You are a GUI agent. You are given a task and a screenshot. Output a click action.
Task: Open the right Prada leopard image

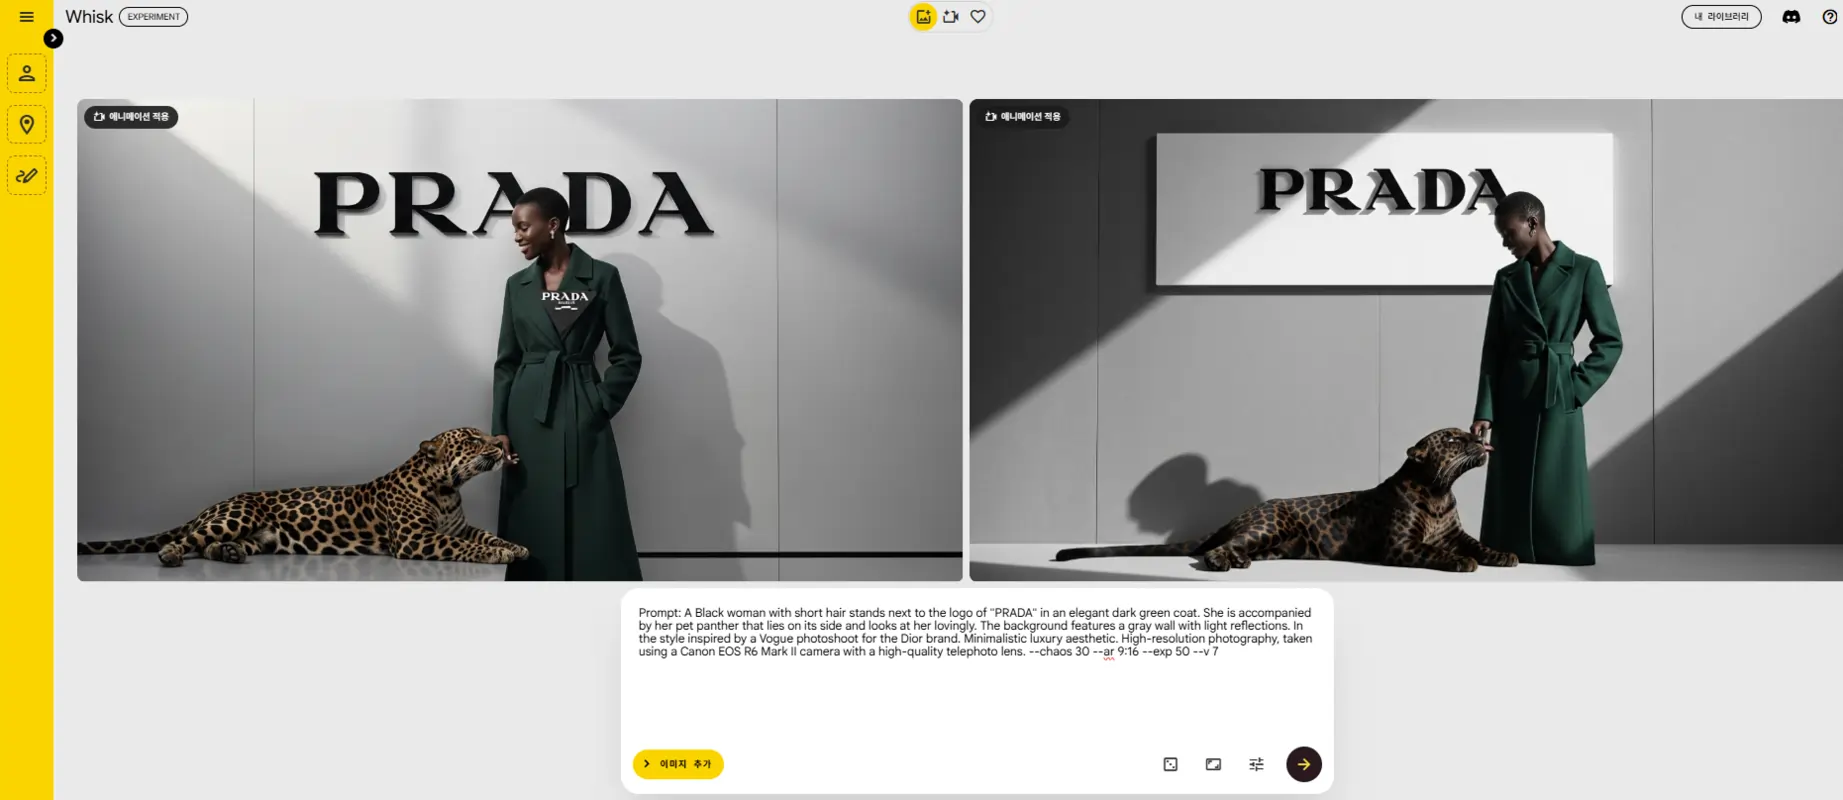point(1406,340)
